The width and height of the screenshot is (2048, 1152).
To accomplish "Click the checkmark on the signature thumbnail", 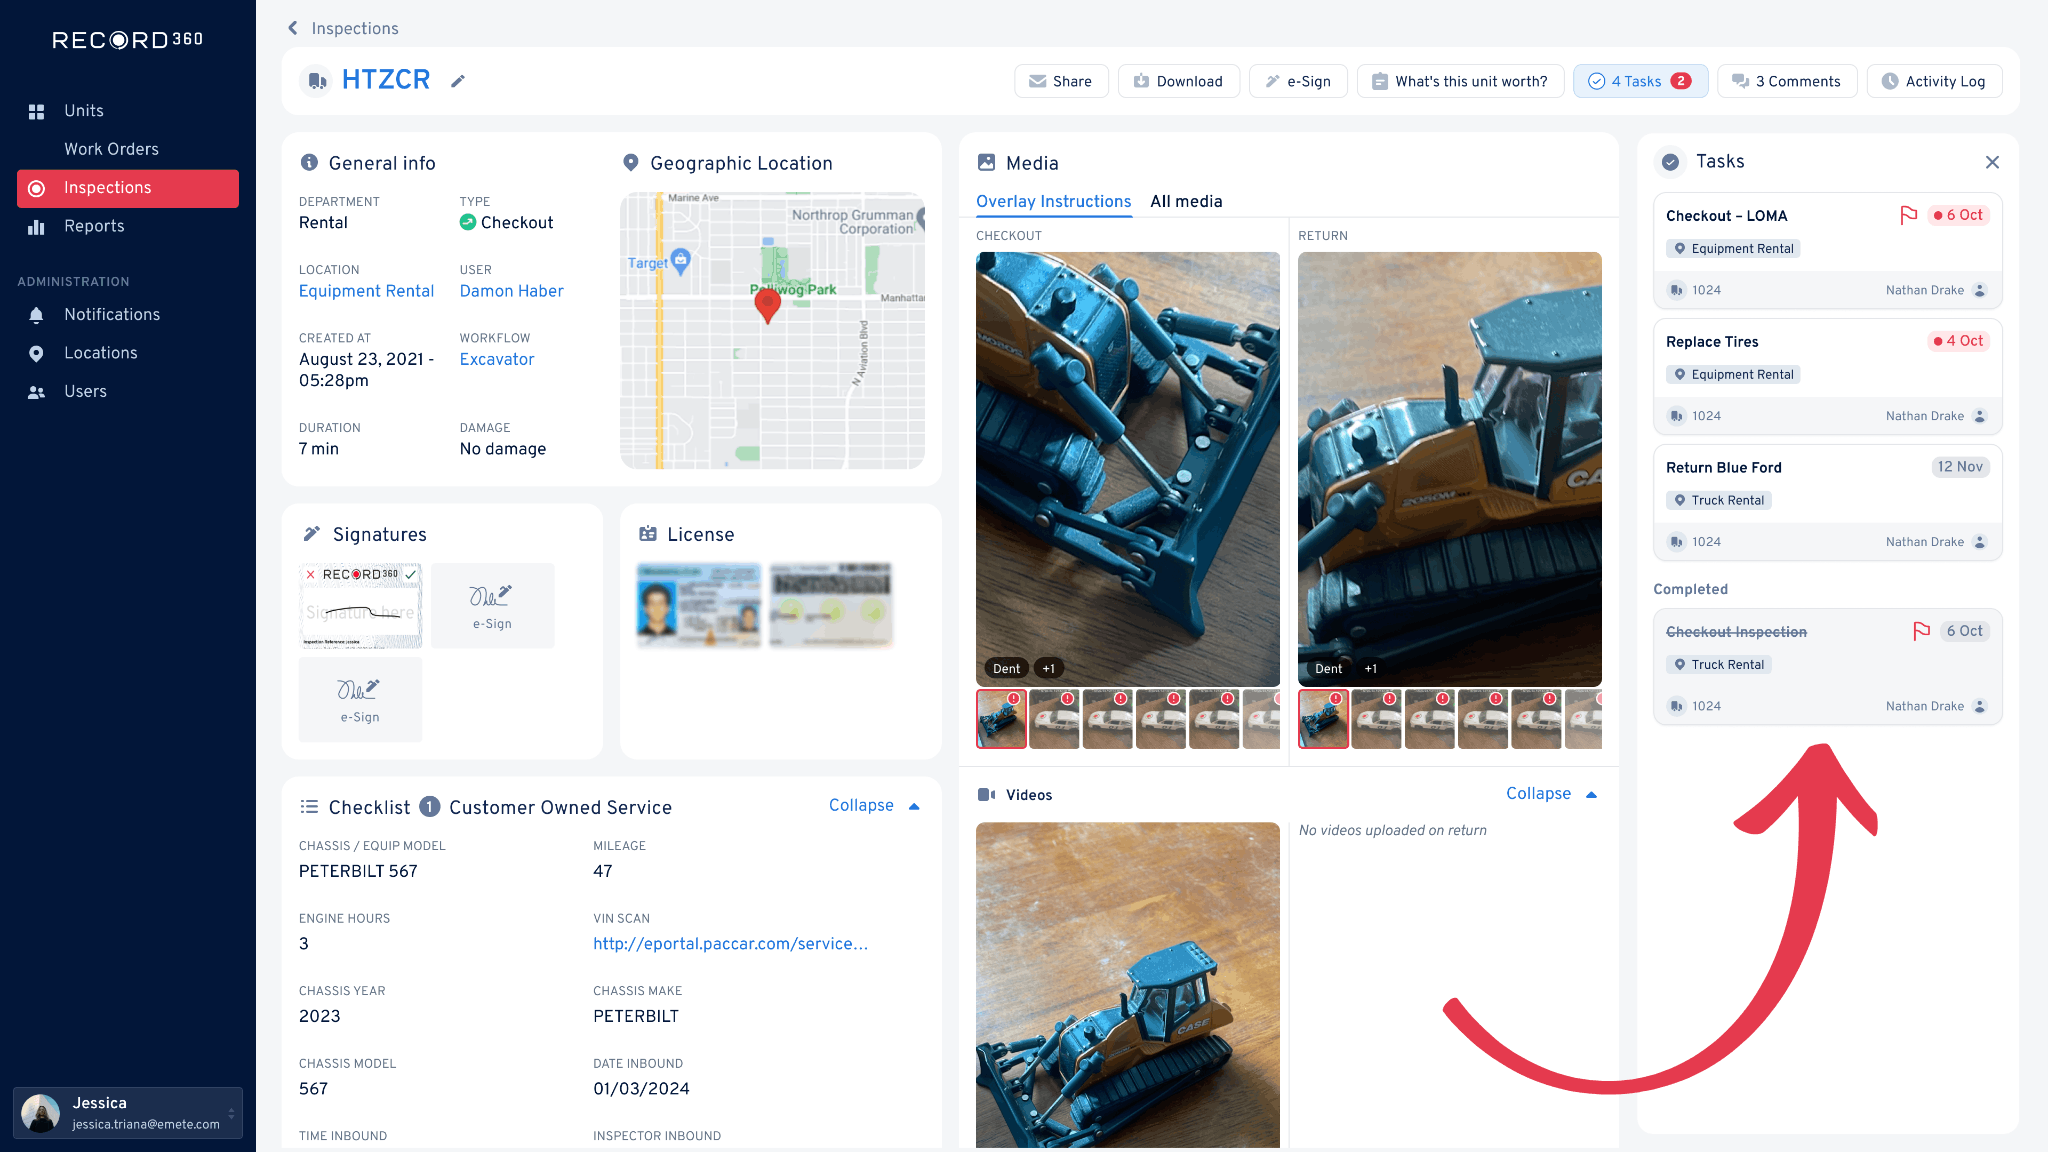I will tap(411, 574).
